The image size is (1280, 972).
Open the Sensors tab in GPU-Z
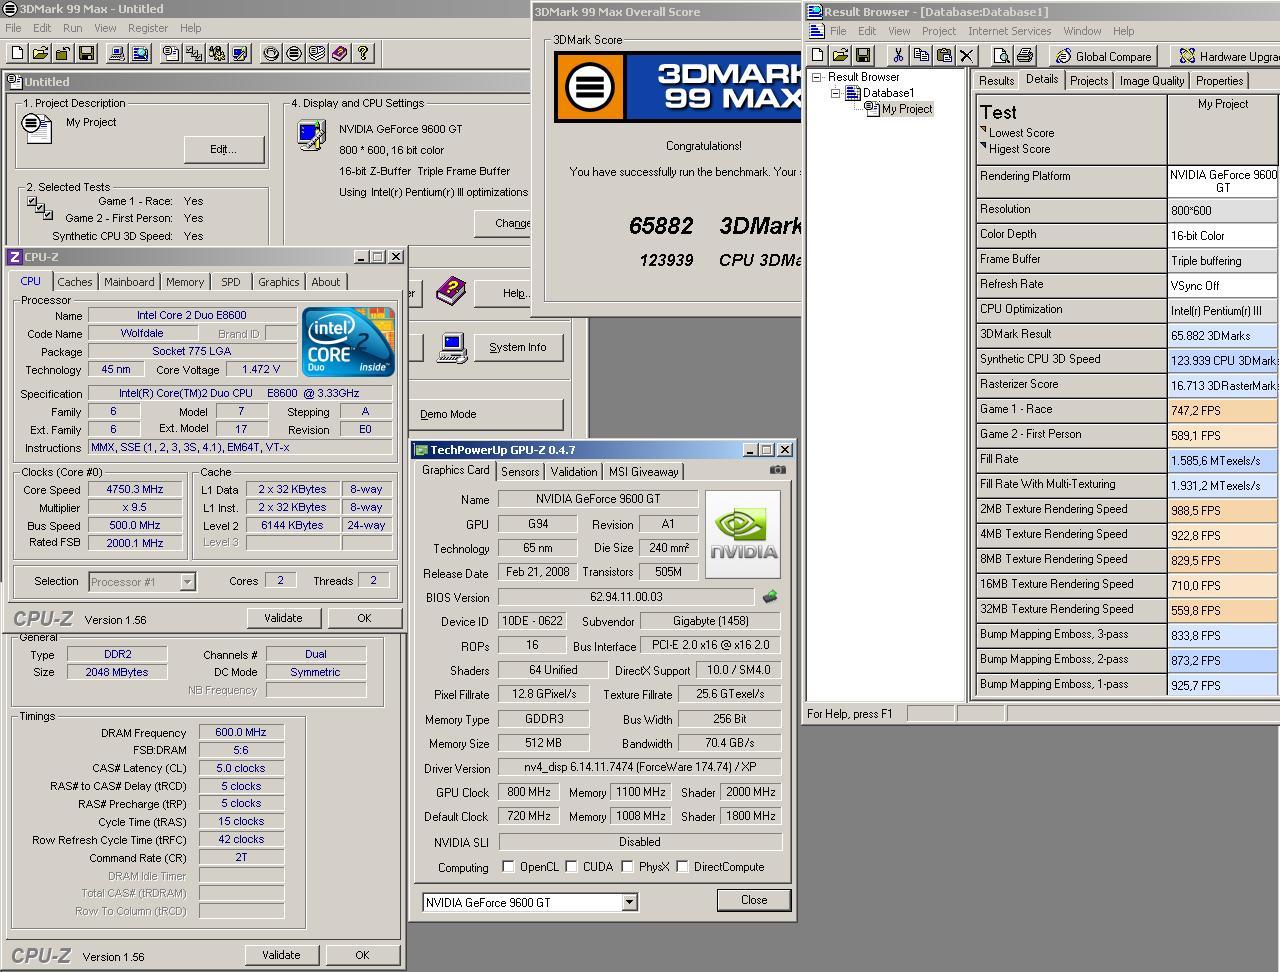click(x=520, y=471)
